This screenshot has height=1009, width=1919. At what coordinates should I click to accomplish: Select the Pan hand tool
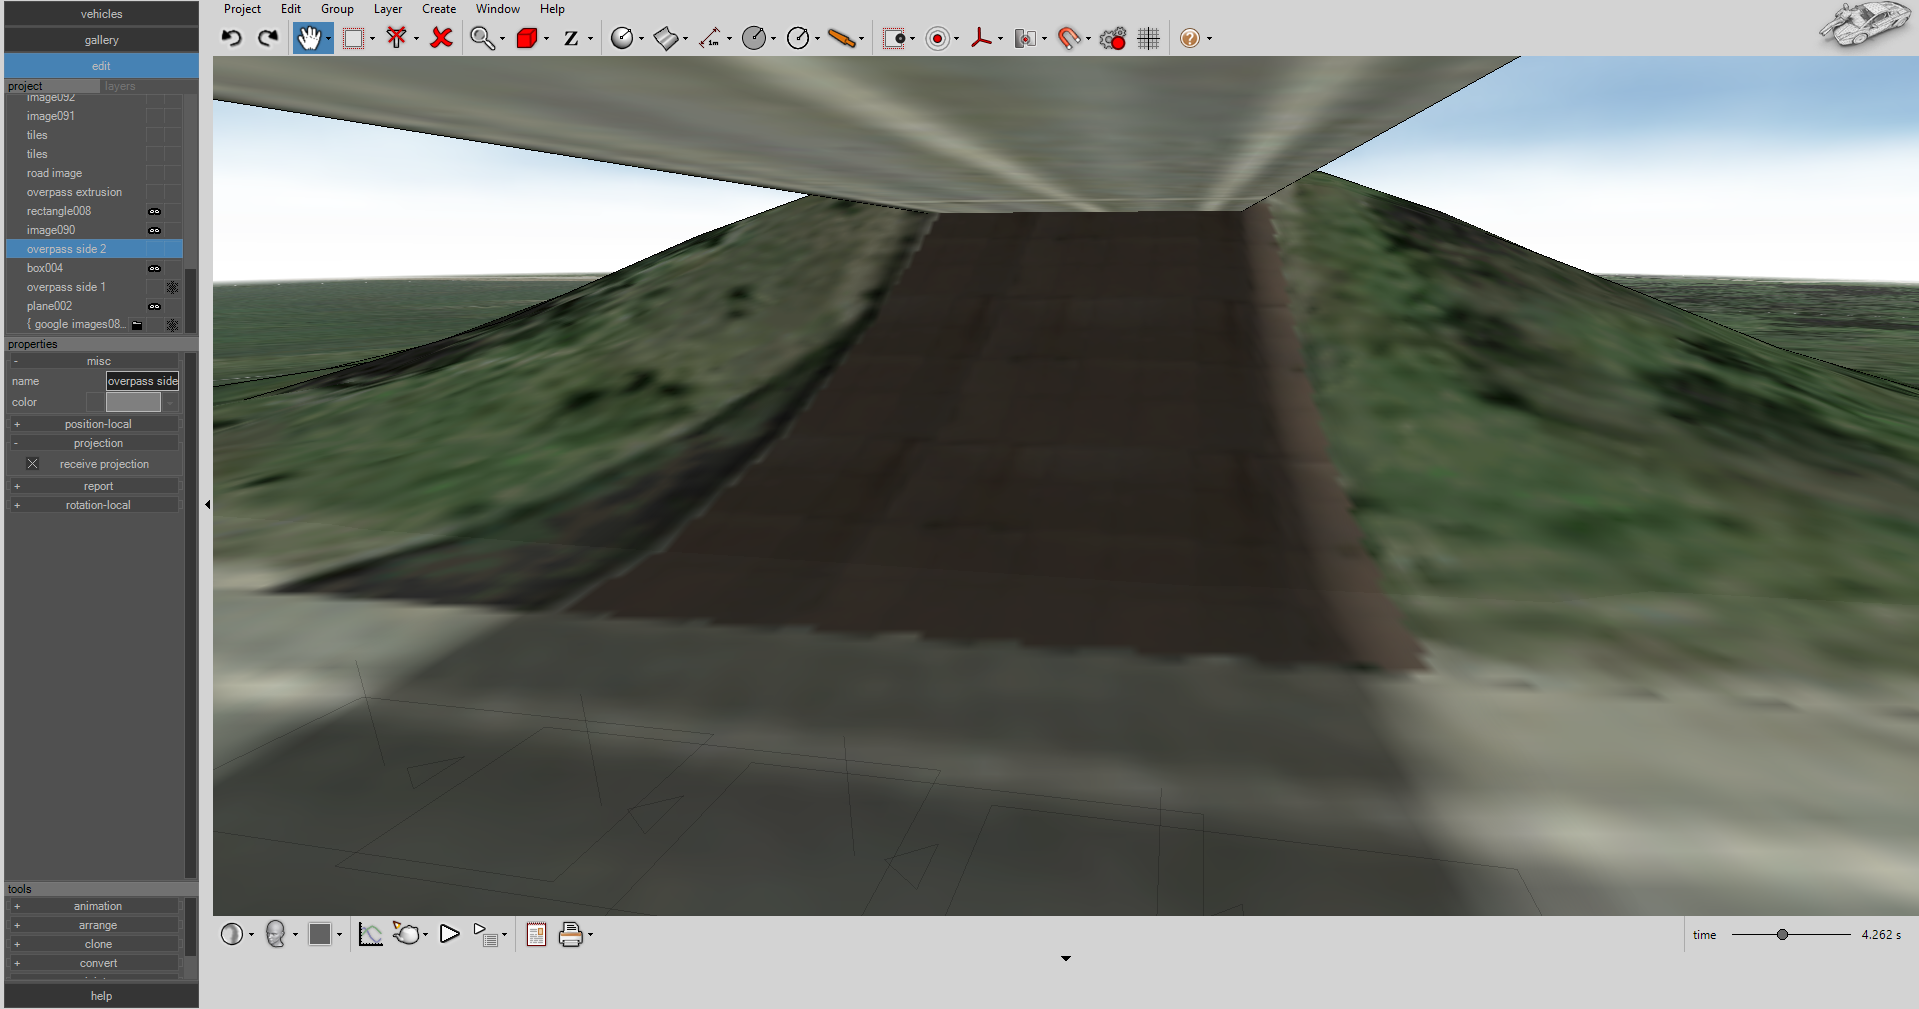pyautogui.click(x=309, y=38)
